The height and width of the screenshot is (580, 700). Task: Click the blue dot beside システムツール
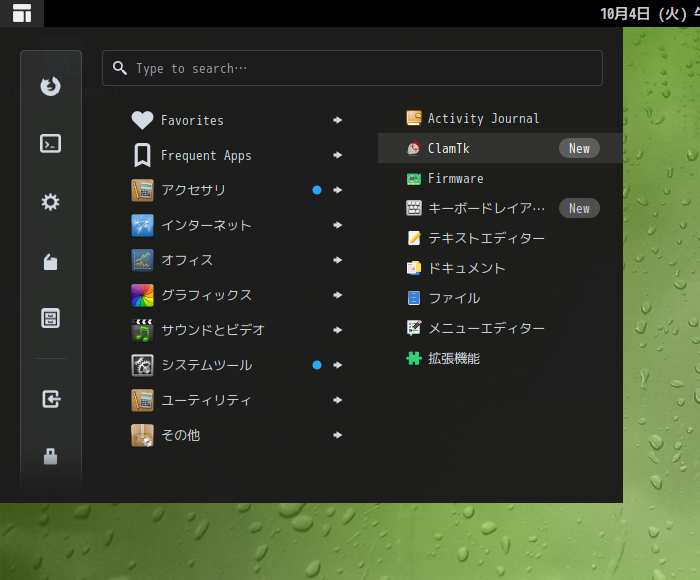pos(317,365)
